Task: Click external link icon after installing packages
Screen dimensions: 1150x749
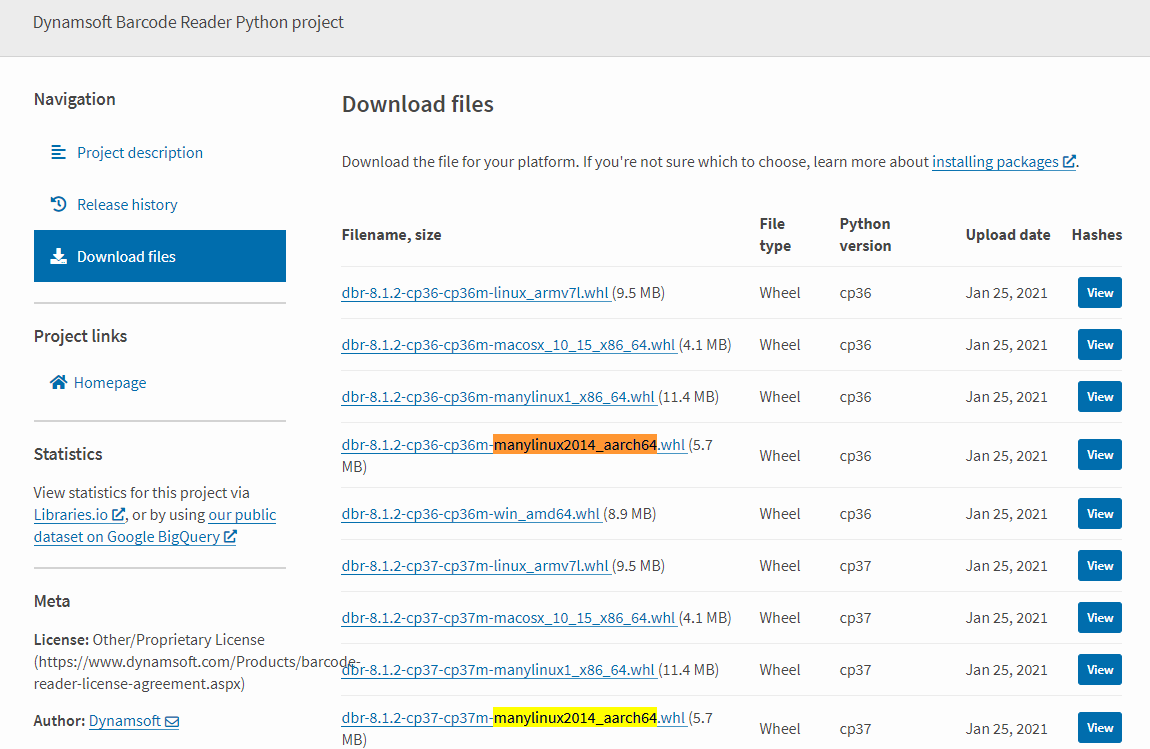Action: tap(1069, 162)
